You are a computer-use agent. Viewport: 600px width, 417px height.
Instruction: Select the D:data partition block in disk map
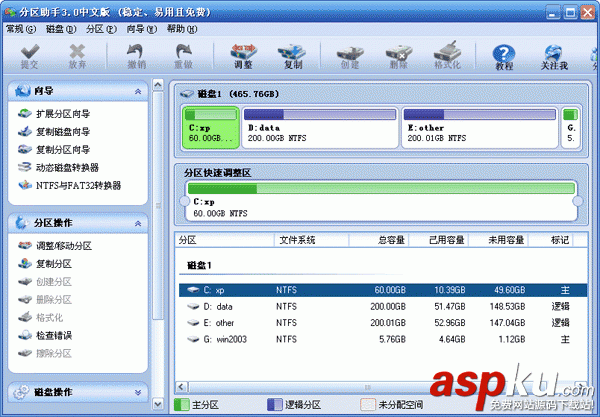tap(320, 127)
